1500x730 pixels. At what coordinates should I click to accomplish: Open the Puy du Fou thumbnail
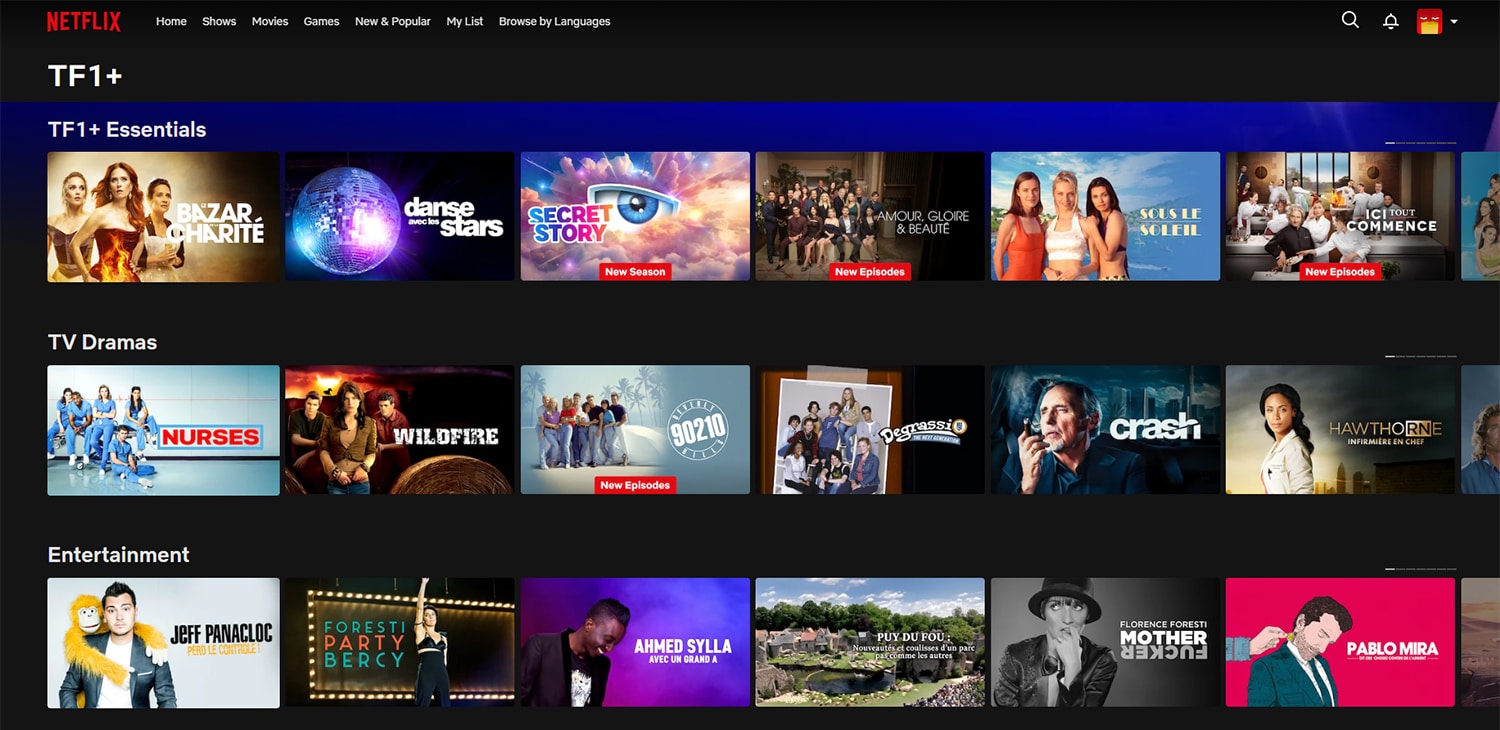tap(870, 643)
